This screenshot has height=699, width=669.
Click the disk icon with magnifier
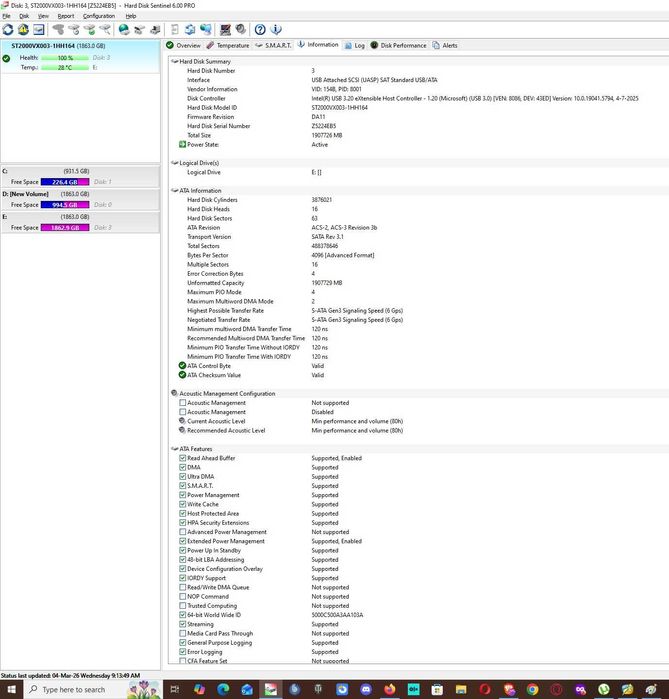(x=105, y=29)
